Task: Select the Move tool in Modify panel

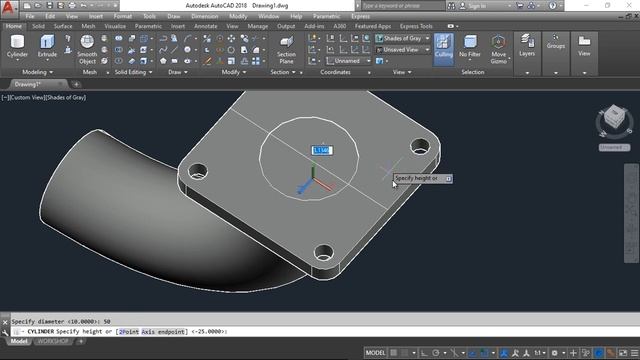Action: (x=231, y=39)
